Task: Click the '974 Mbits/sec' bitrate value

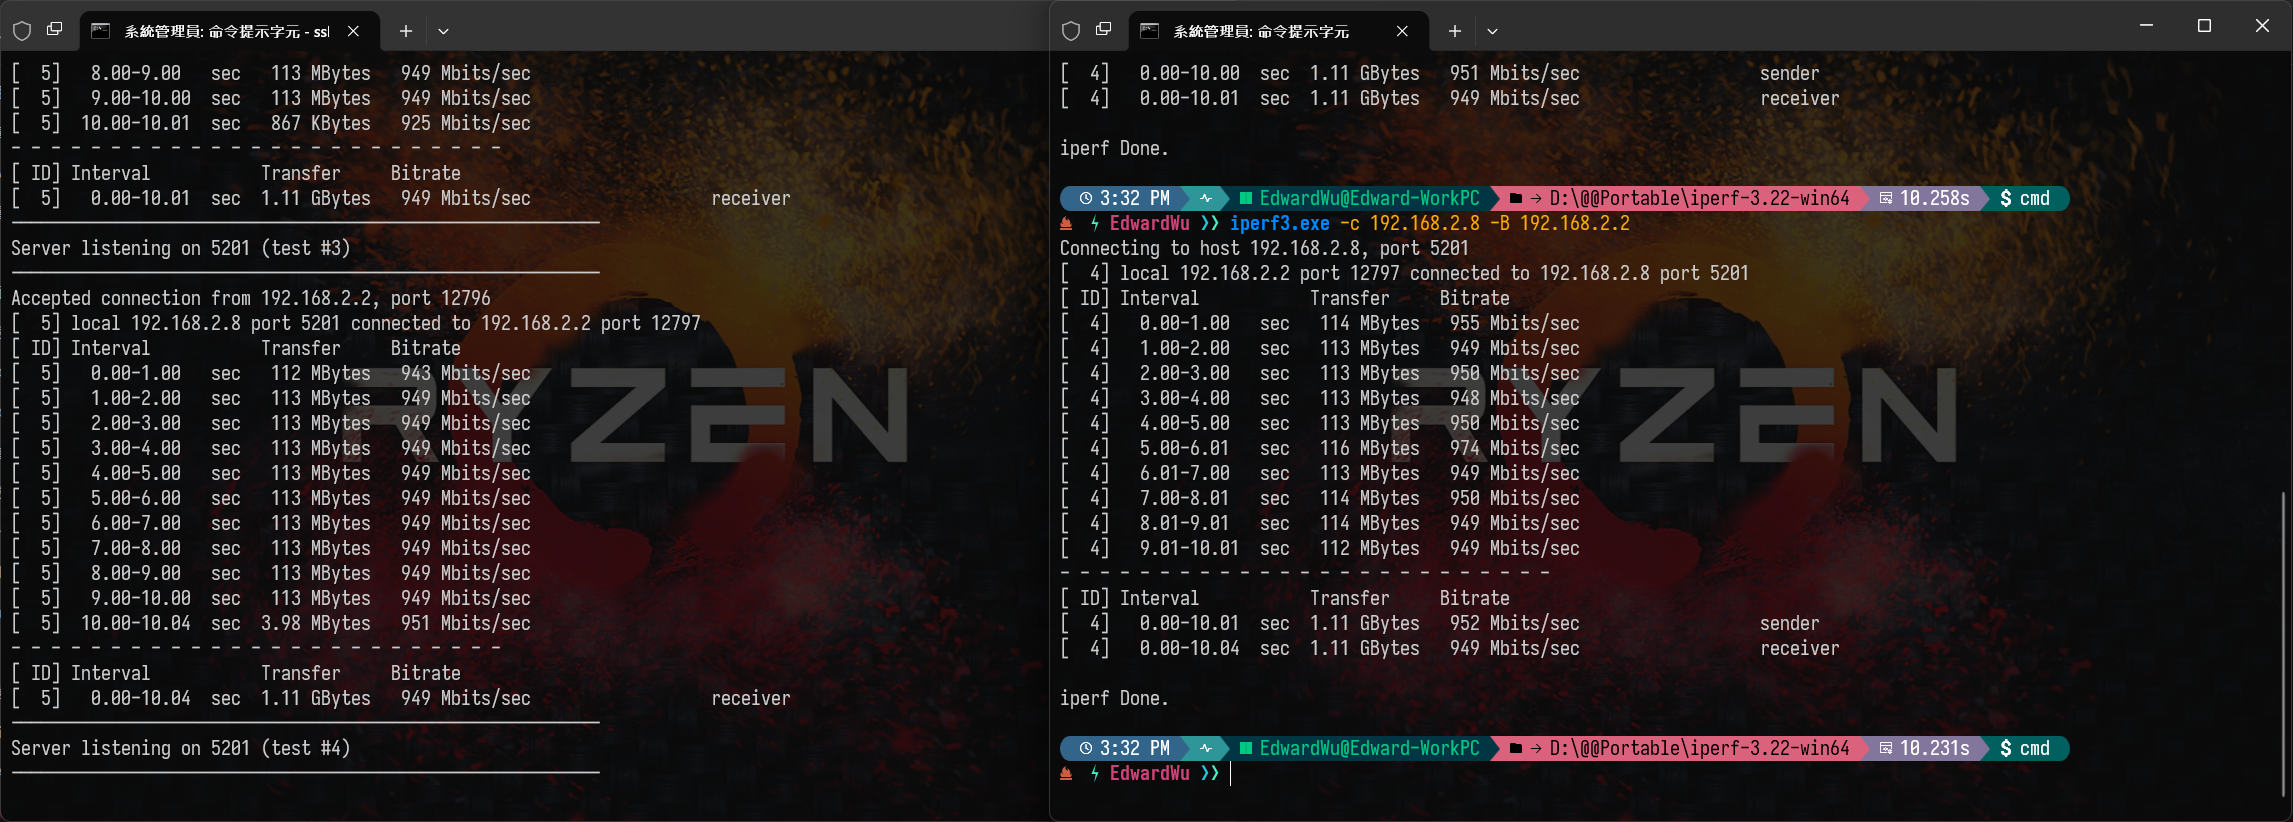Action: point(1515,448)
